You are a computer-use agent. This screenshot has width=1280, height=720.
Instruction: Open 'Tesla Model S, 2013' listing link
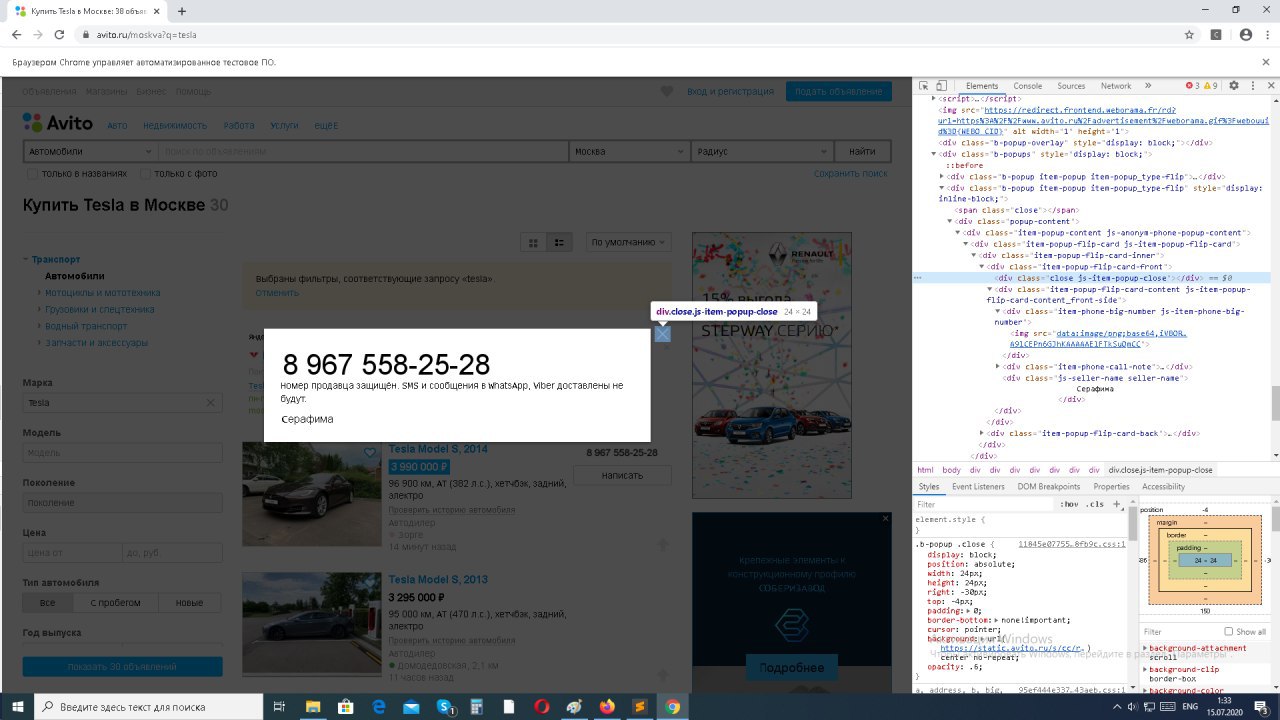pyautogui.click(x=438, y=579)
